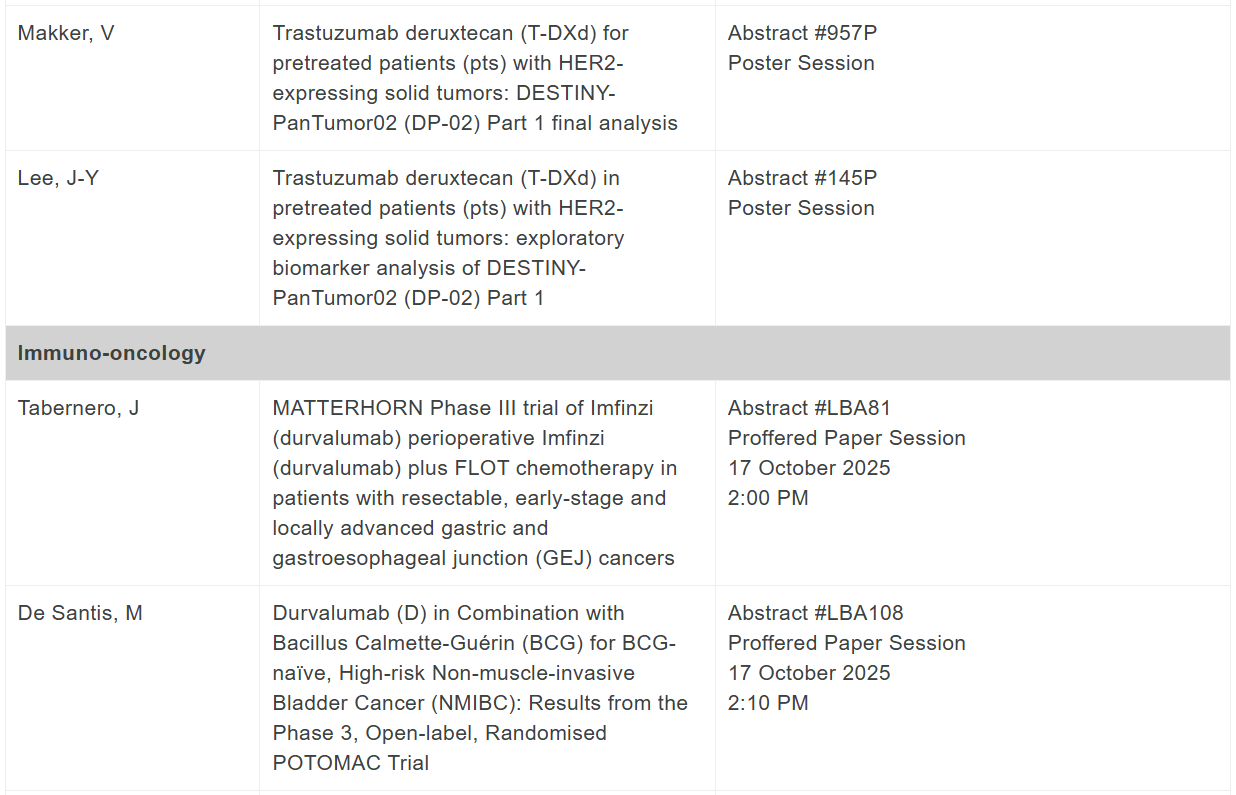
Task: Click DP-02 Part 1 final analysis title
Action: [475, 123]
